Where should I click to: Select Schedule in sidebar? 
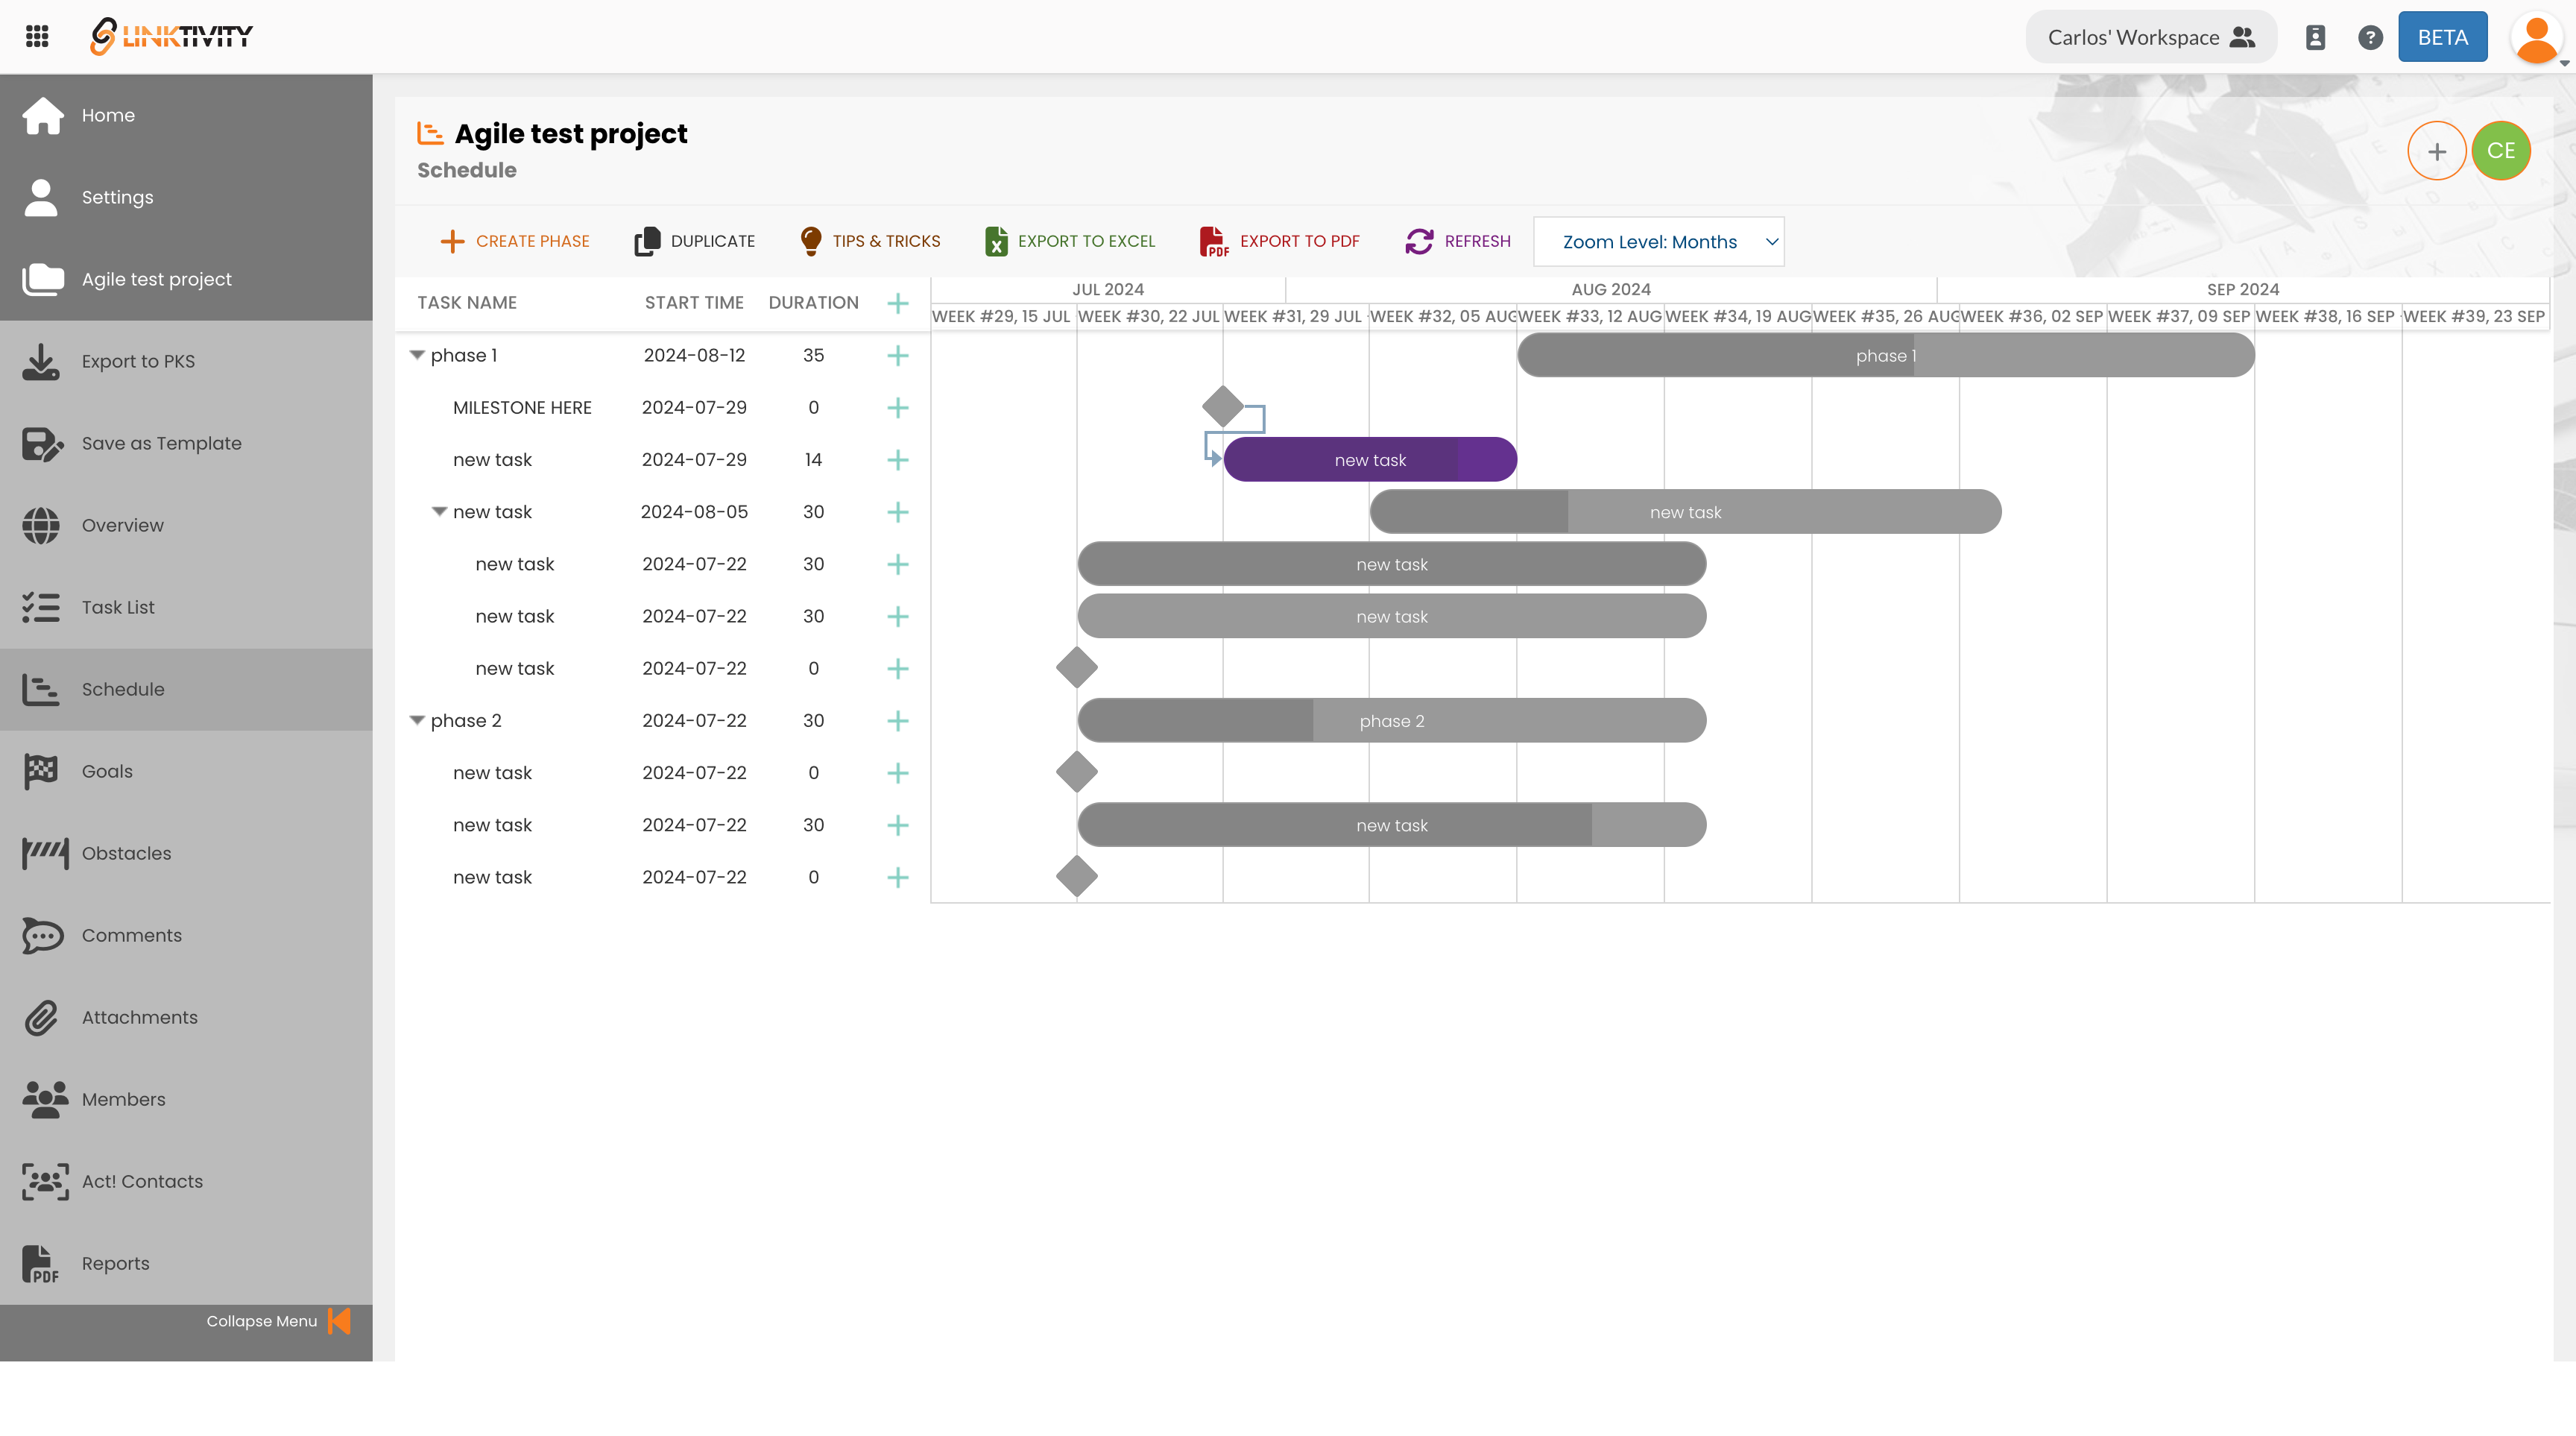[x=186, y=689]
